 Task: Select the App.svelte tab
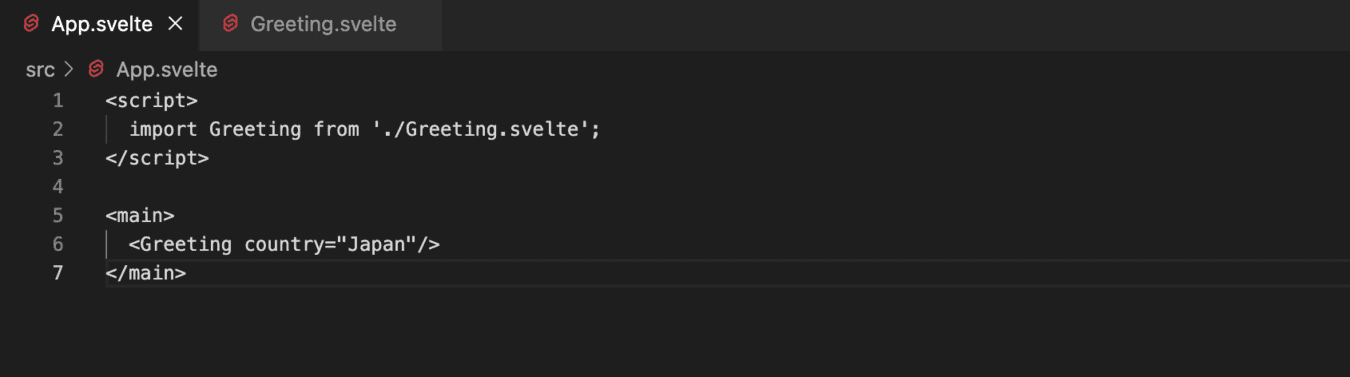[100, 24]
